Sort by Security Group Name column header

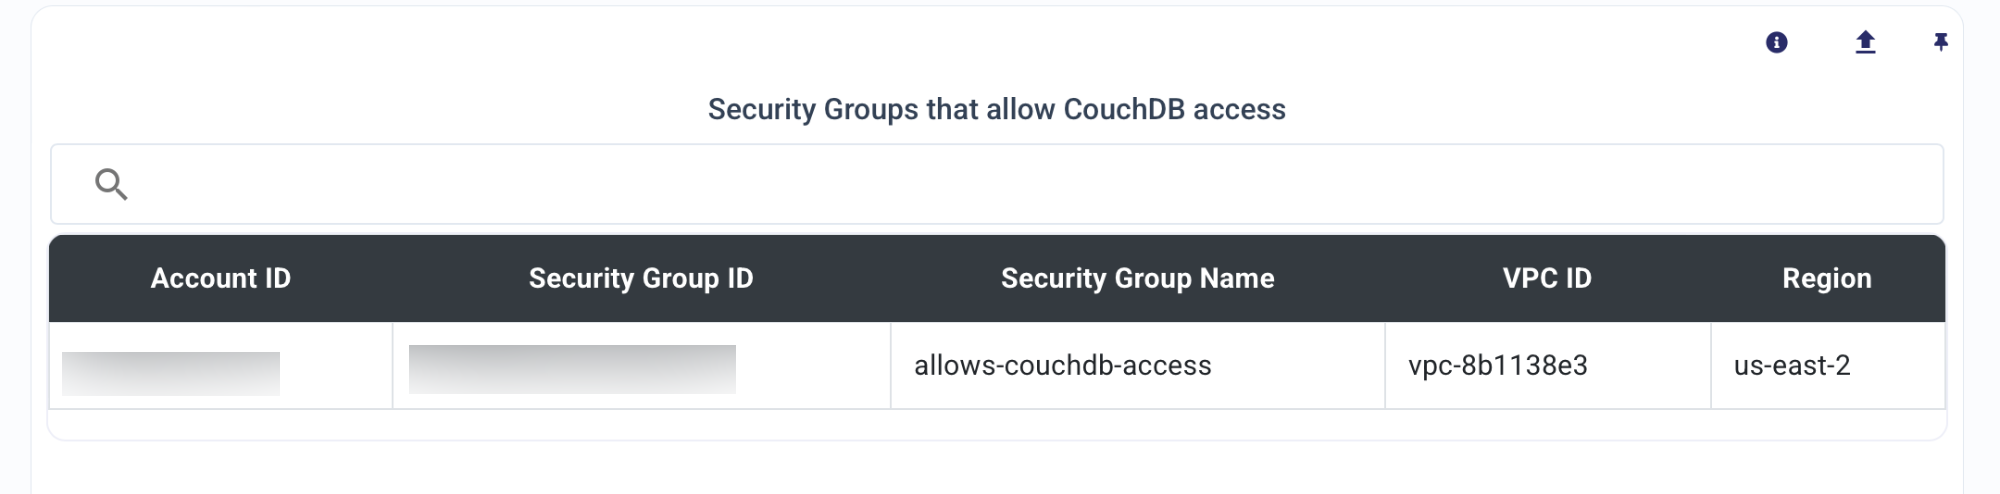coord(1138,278)
